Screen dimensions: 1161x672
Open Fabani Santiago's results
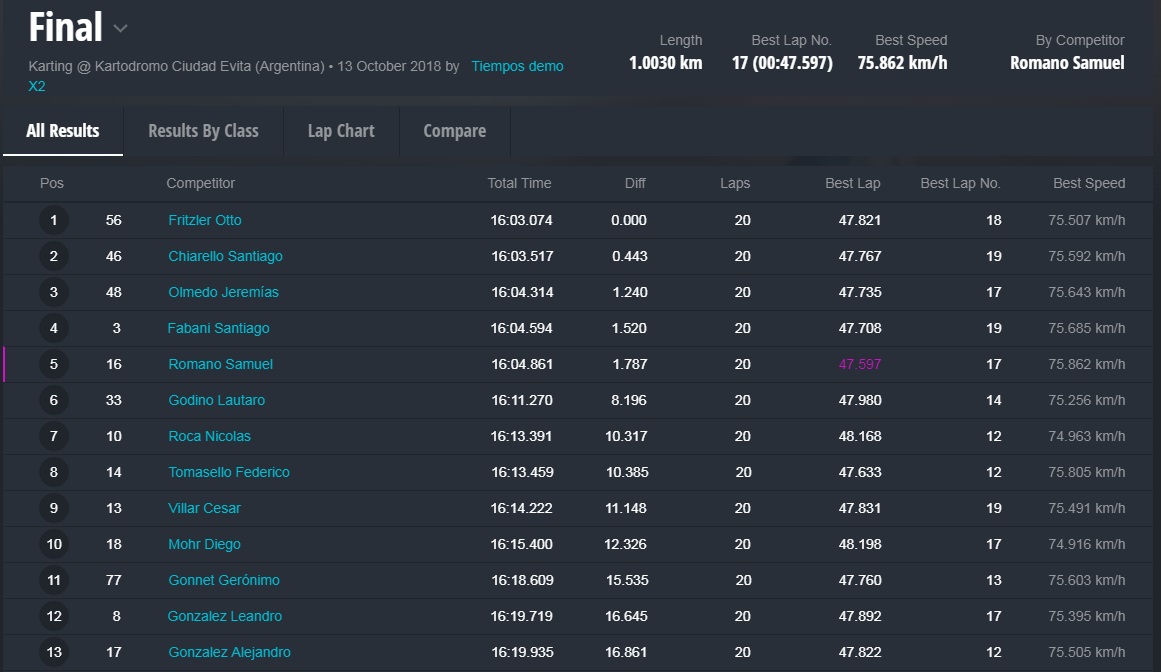218,328
